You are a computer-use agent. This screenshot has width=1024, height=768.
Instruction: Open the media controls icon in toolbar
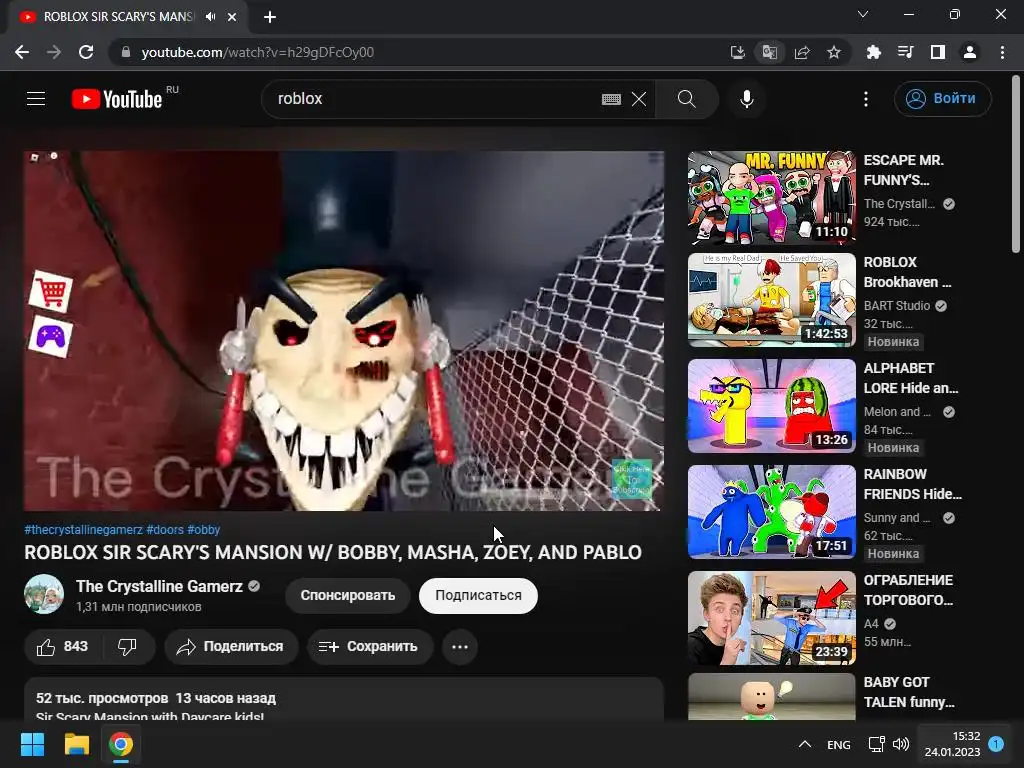point(905,52)
